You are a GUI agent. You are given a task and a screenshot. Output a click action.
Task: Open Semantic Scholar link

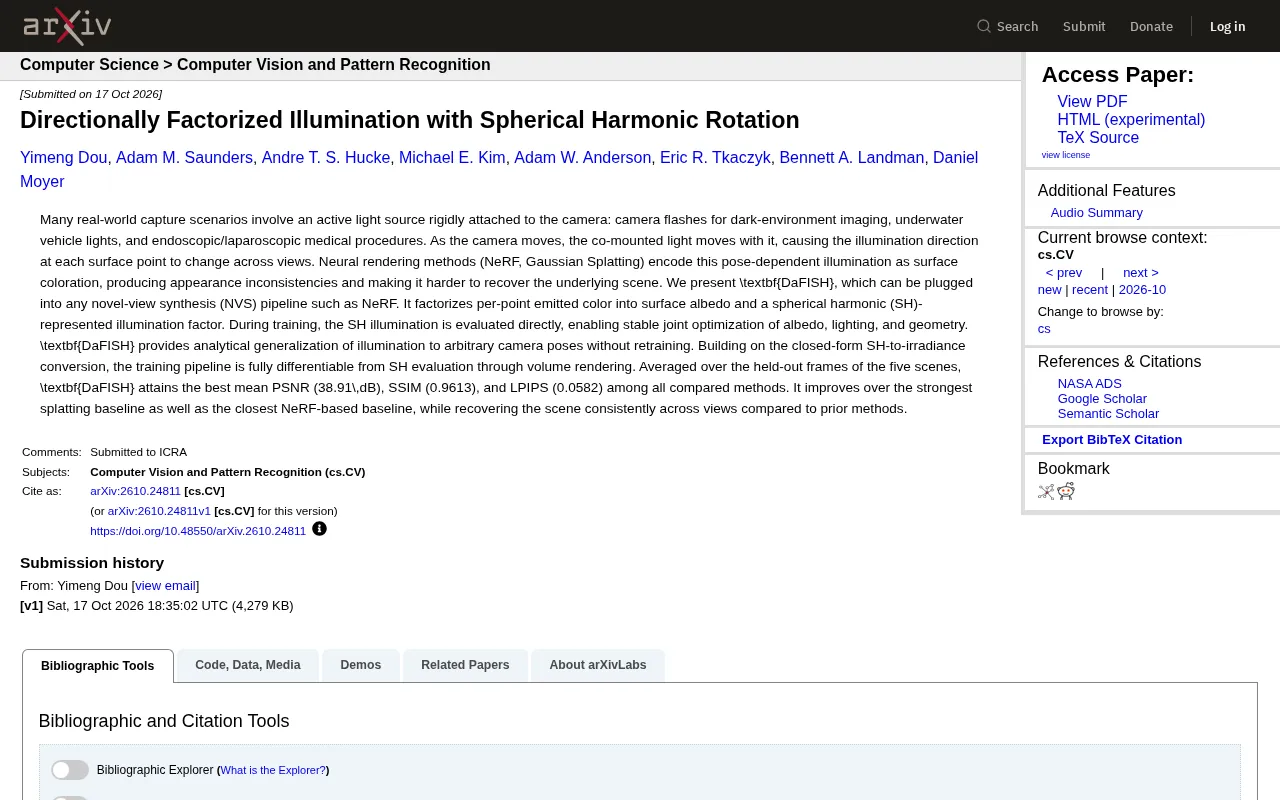click(x=1108, y=414)
